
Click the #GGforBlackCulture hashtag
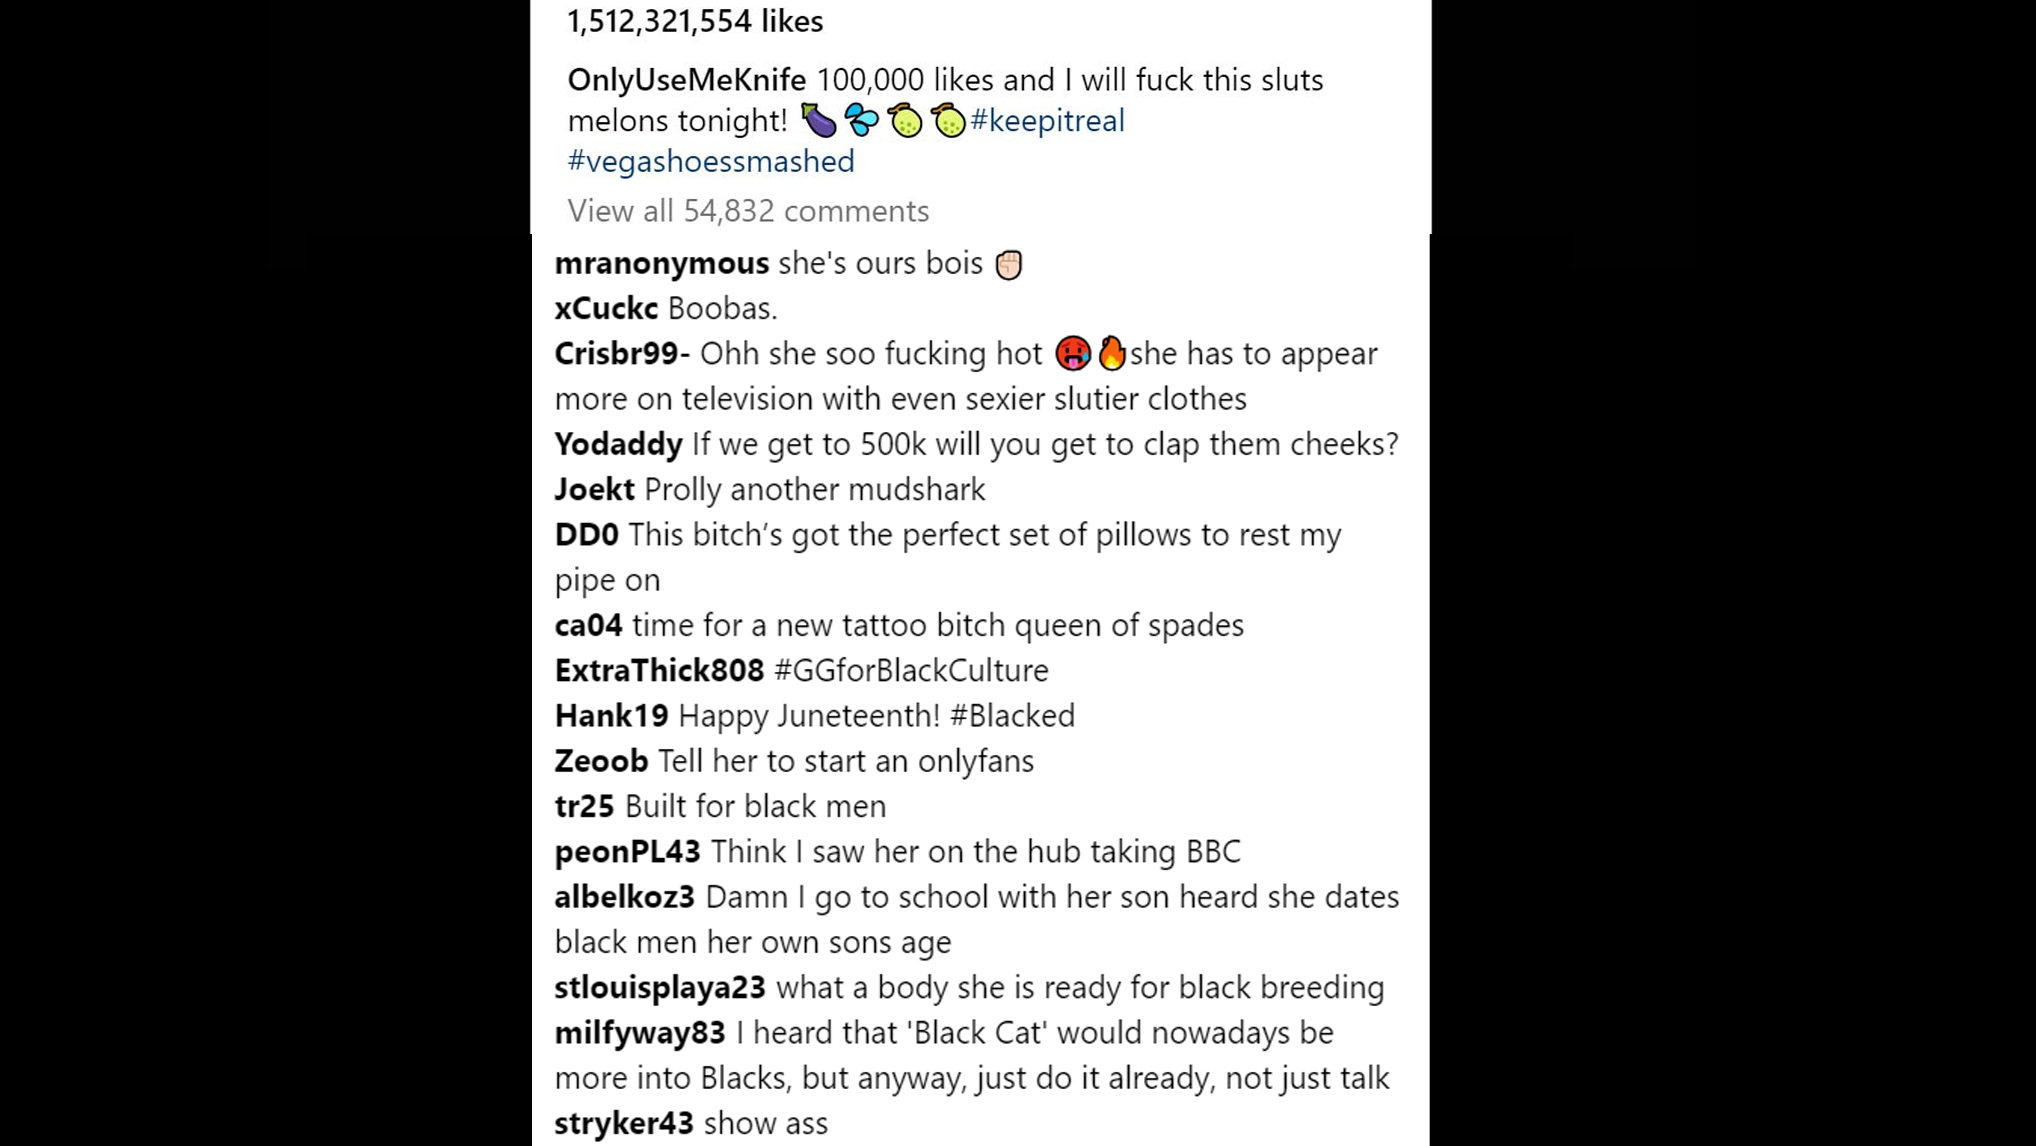911,671
